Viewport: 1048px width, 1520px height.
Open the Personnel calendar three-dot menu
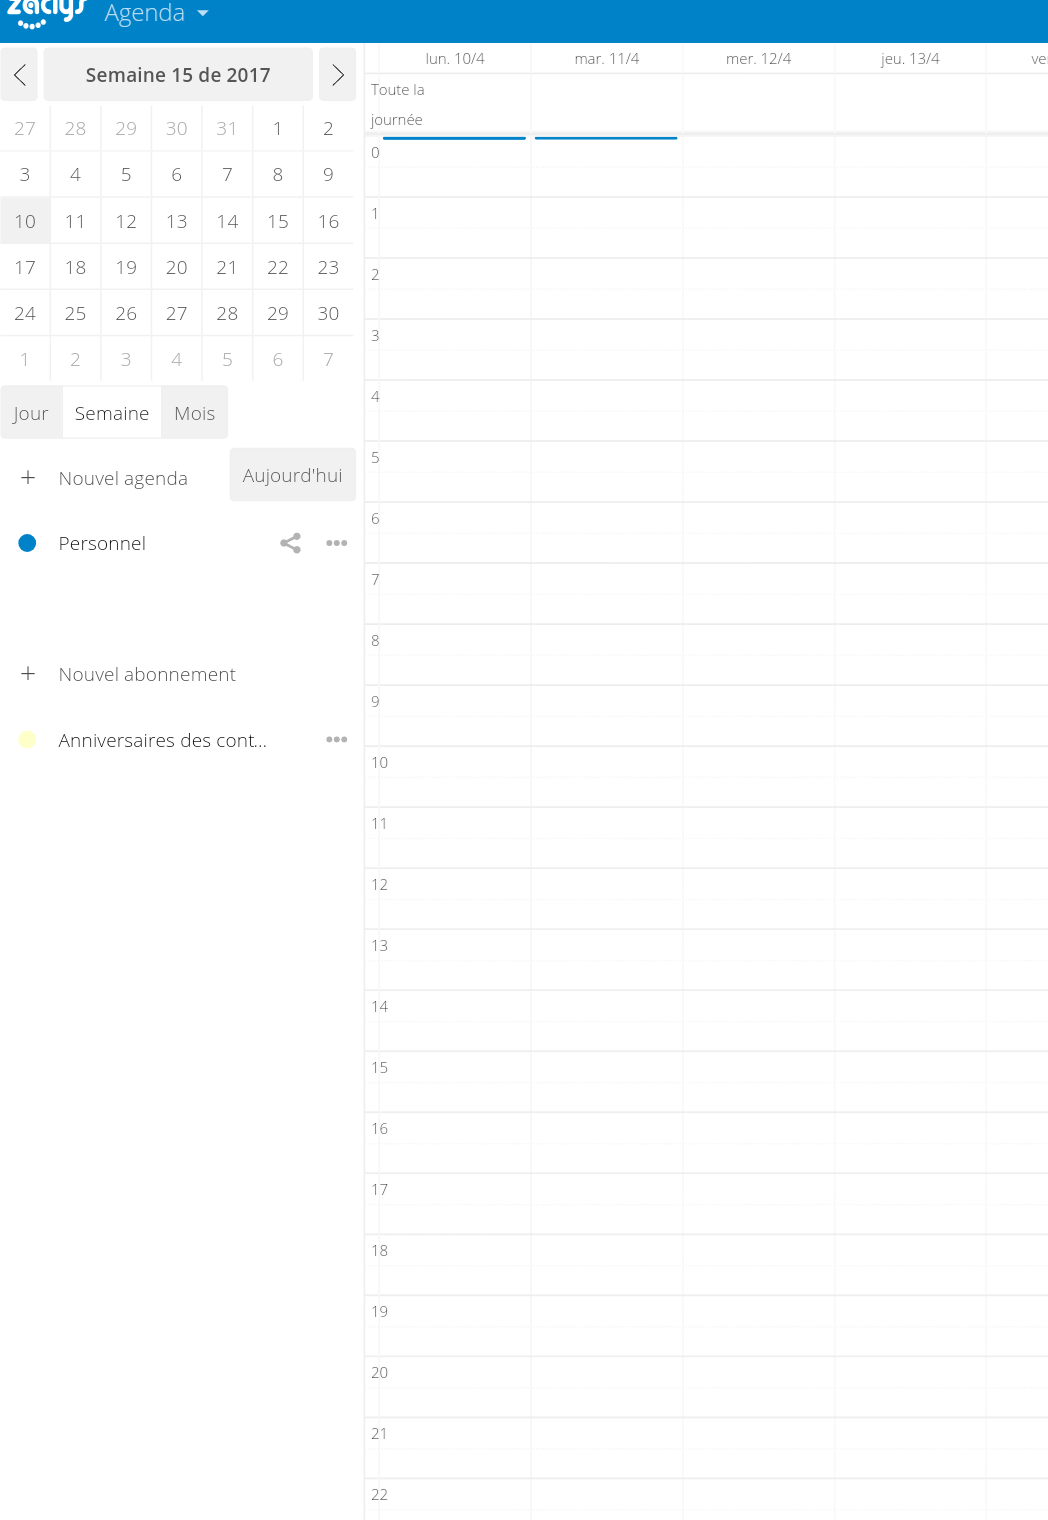tap(336, 543)
